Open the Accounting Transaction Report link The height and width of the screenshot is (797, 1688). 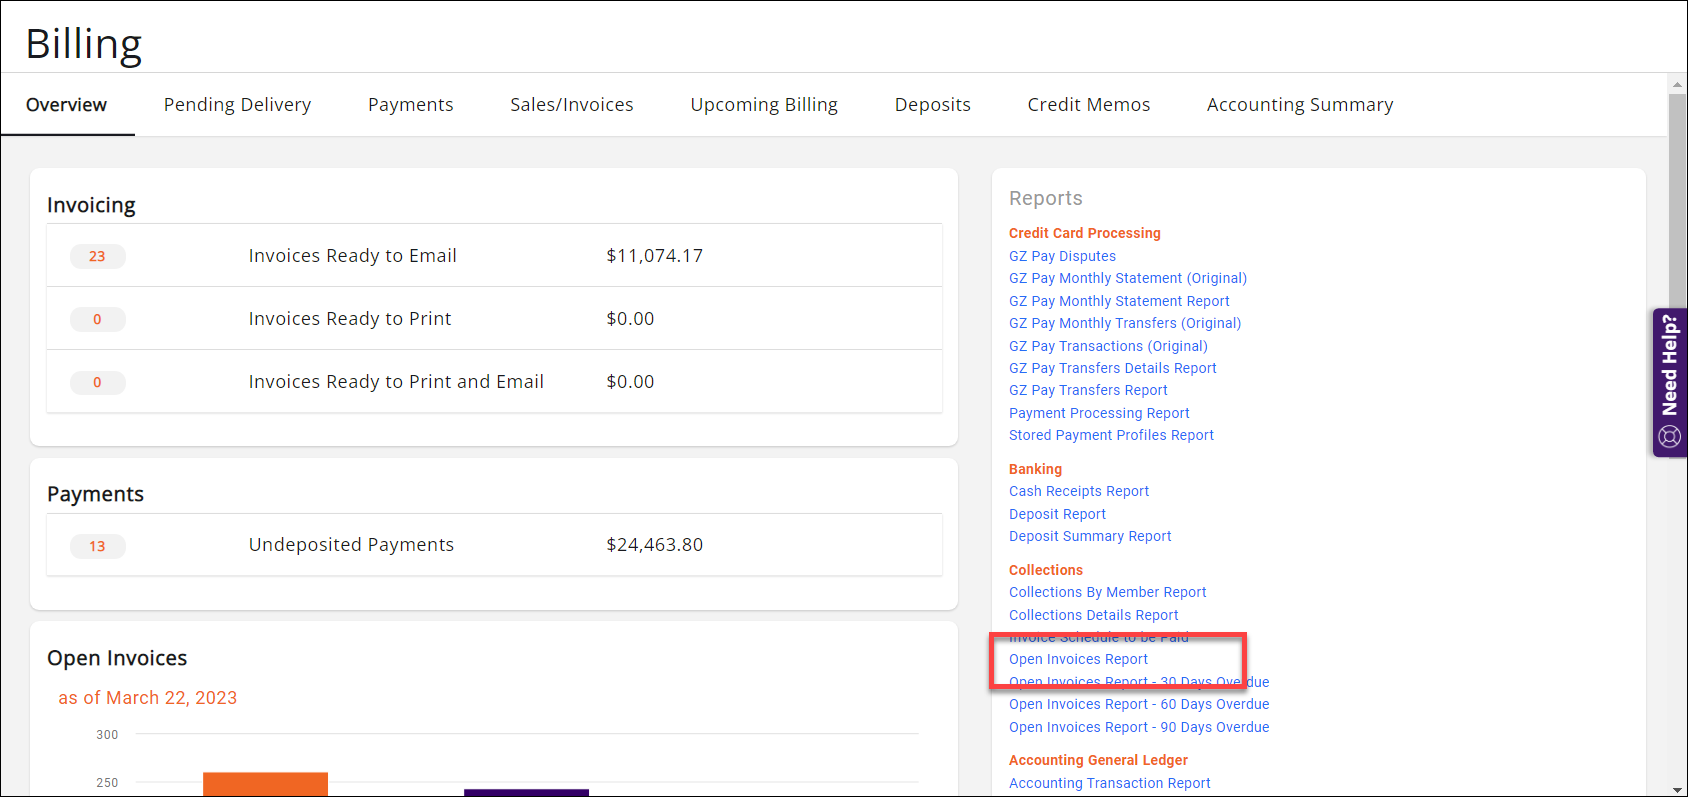point(1109,783)
